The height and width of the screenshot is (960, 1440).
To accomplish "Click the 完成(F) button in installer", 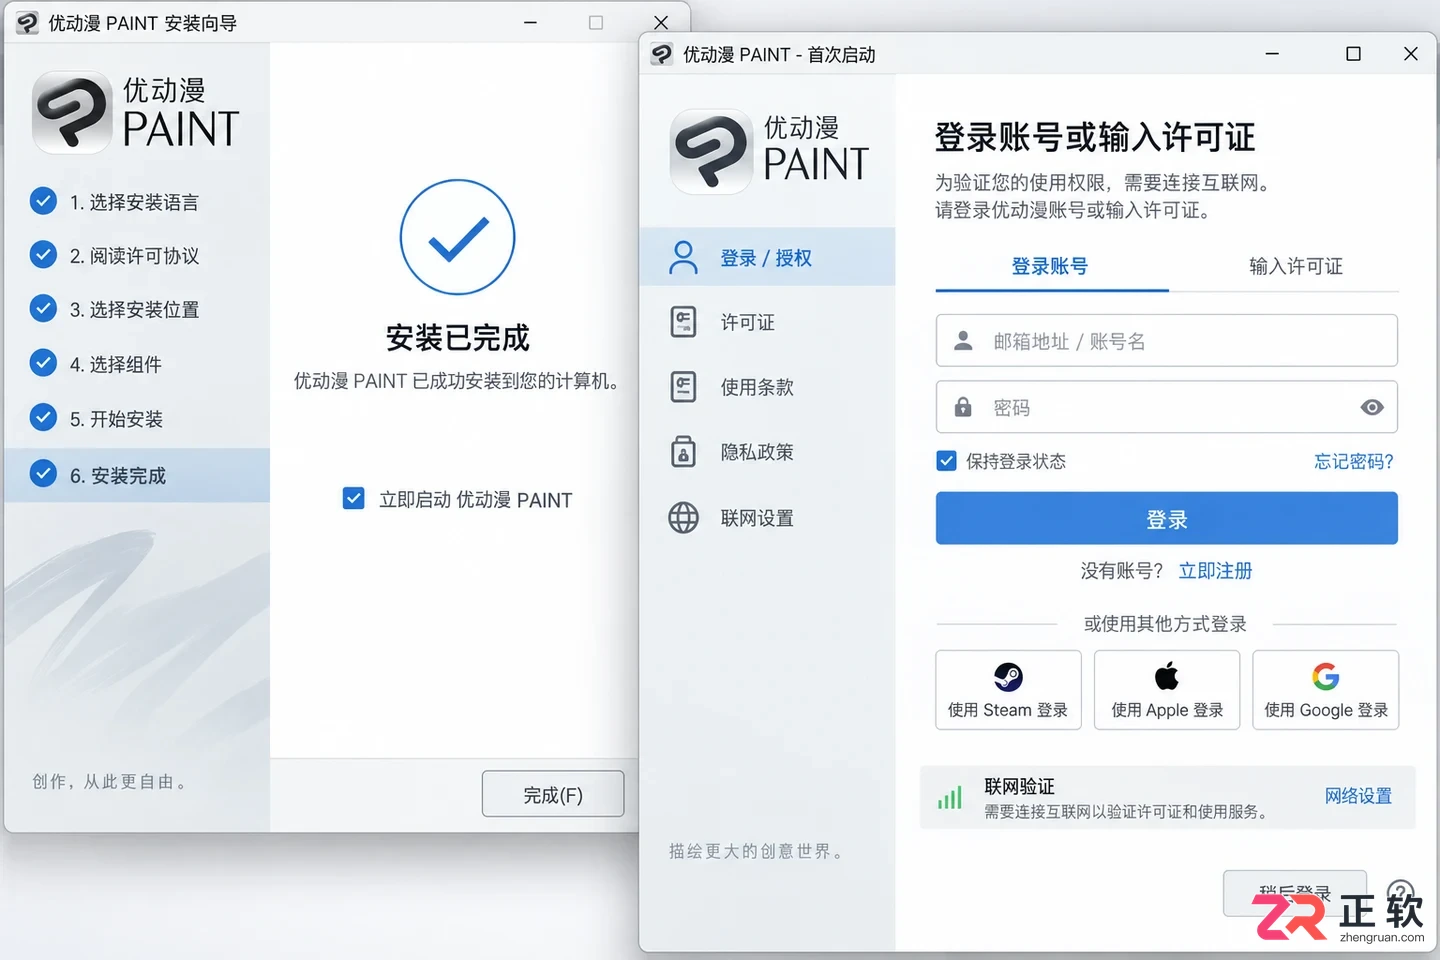I will [553, 794].
